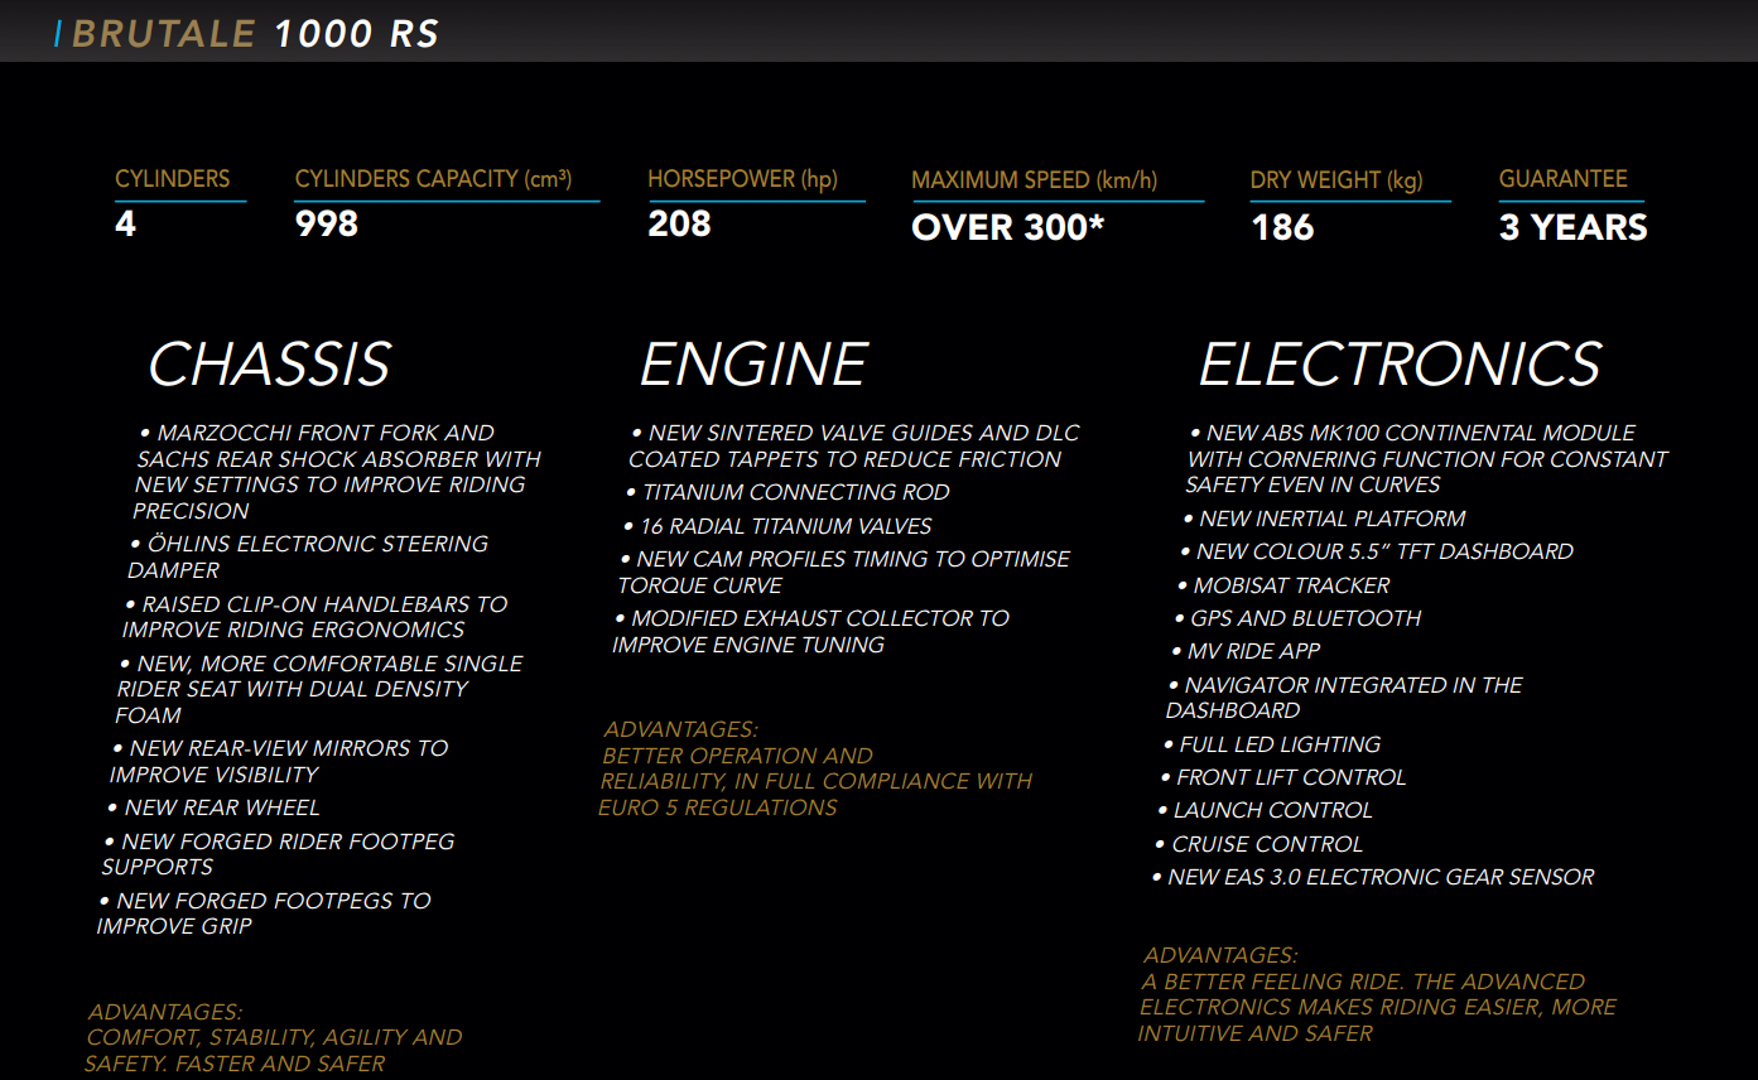
Task: Click the MOBISAT TRACKER bullet item
Action: (1291, 585)
